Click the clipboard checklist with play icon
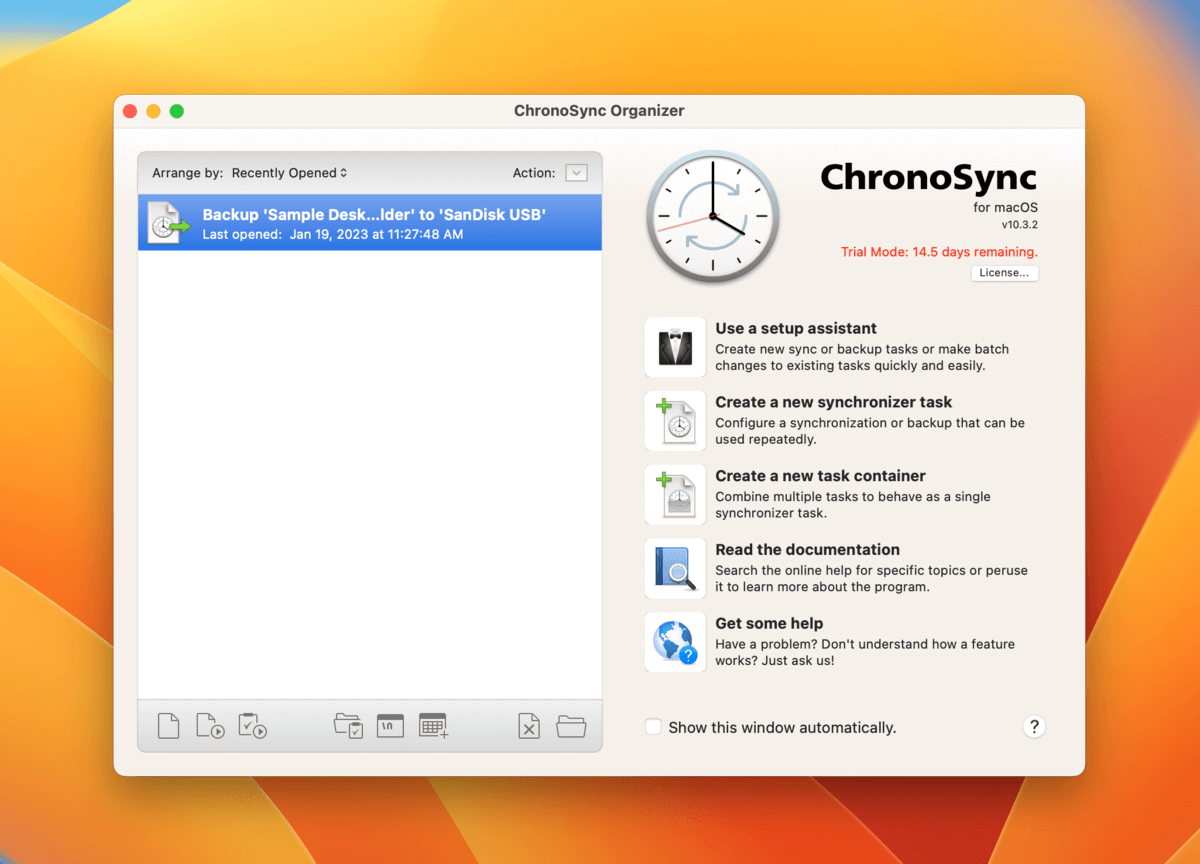Viewport: 1200px width, 864px height. coord(252,726)
